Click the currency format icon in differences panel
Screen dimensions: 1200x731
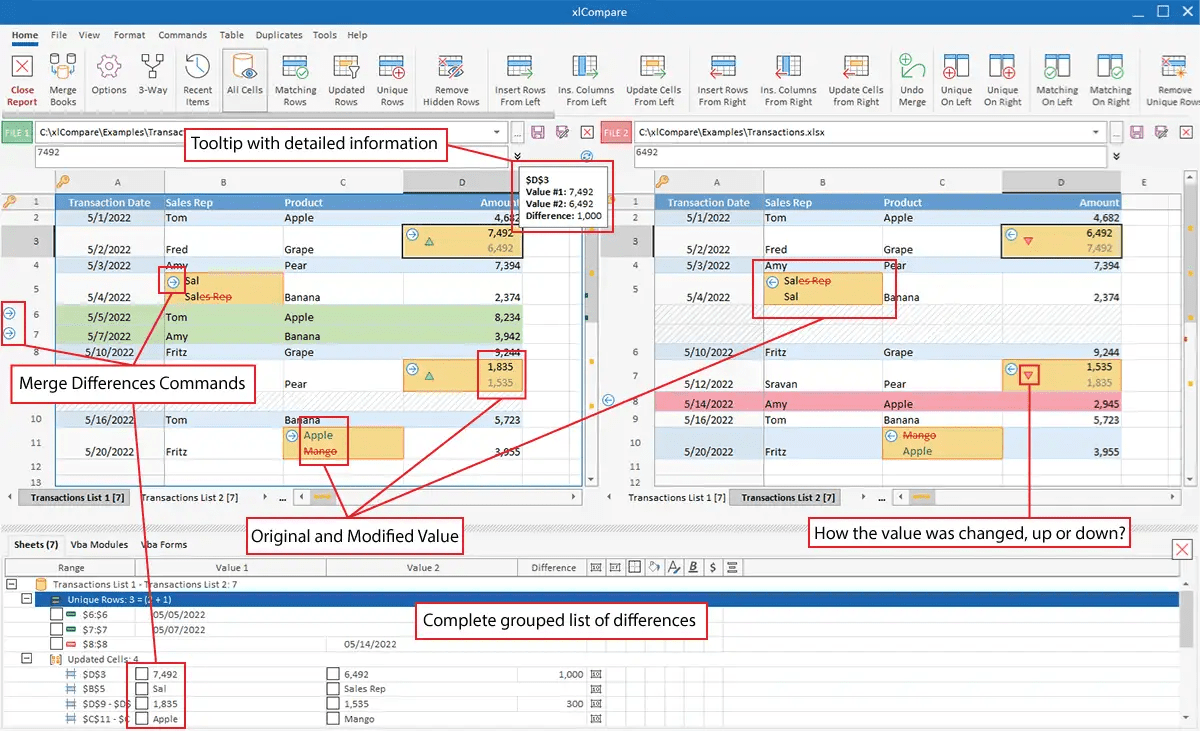(x=712, y=568)
